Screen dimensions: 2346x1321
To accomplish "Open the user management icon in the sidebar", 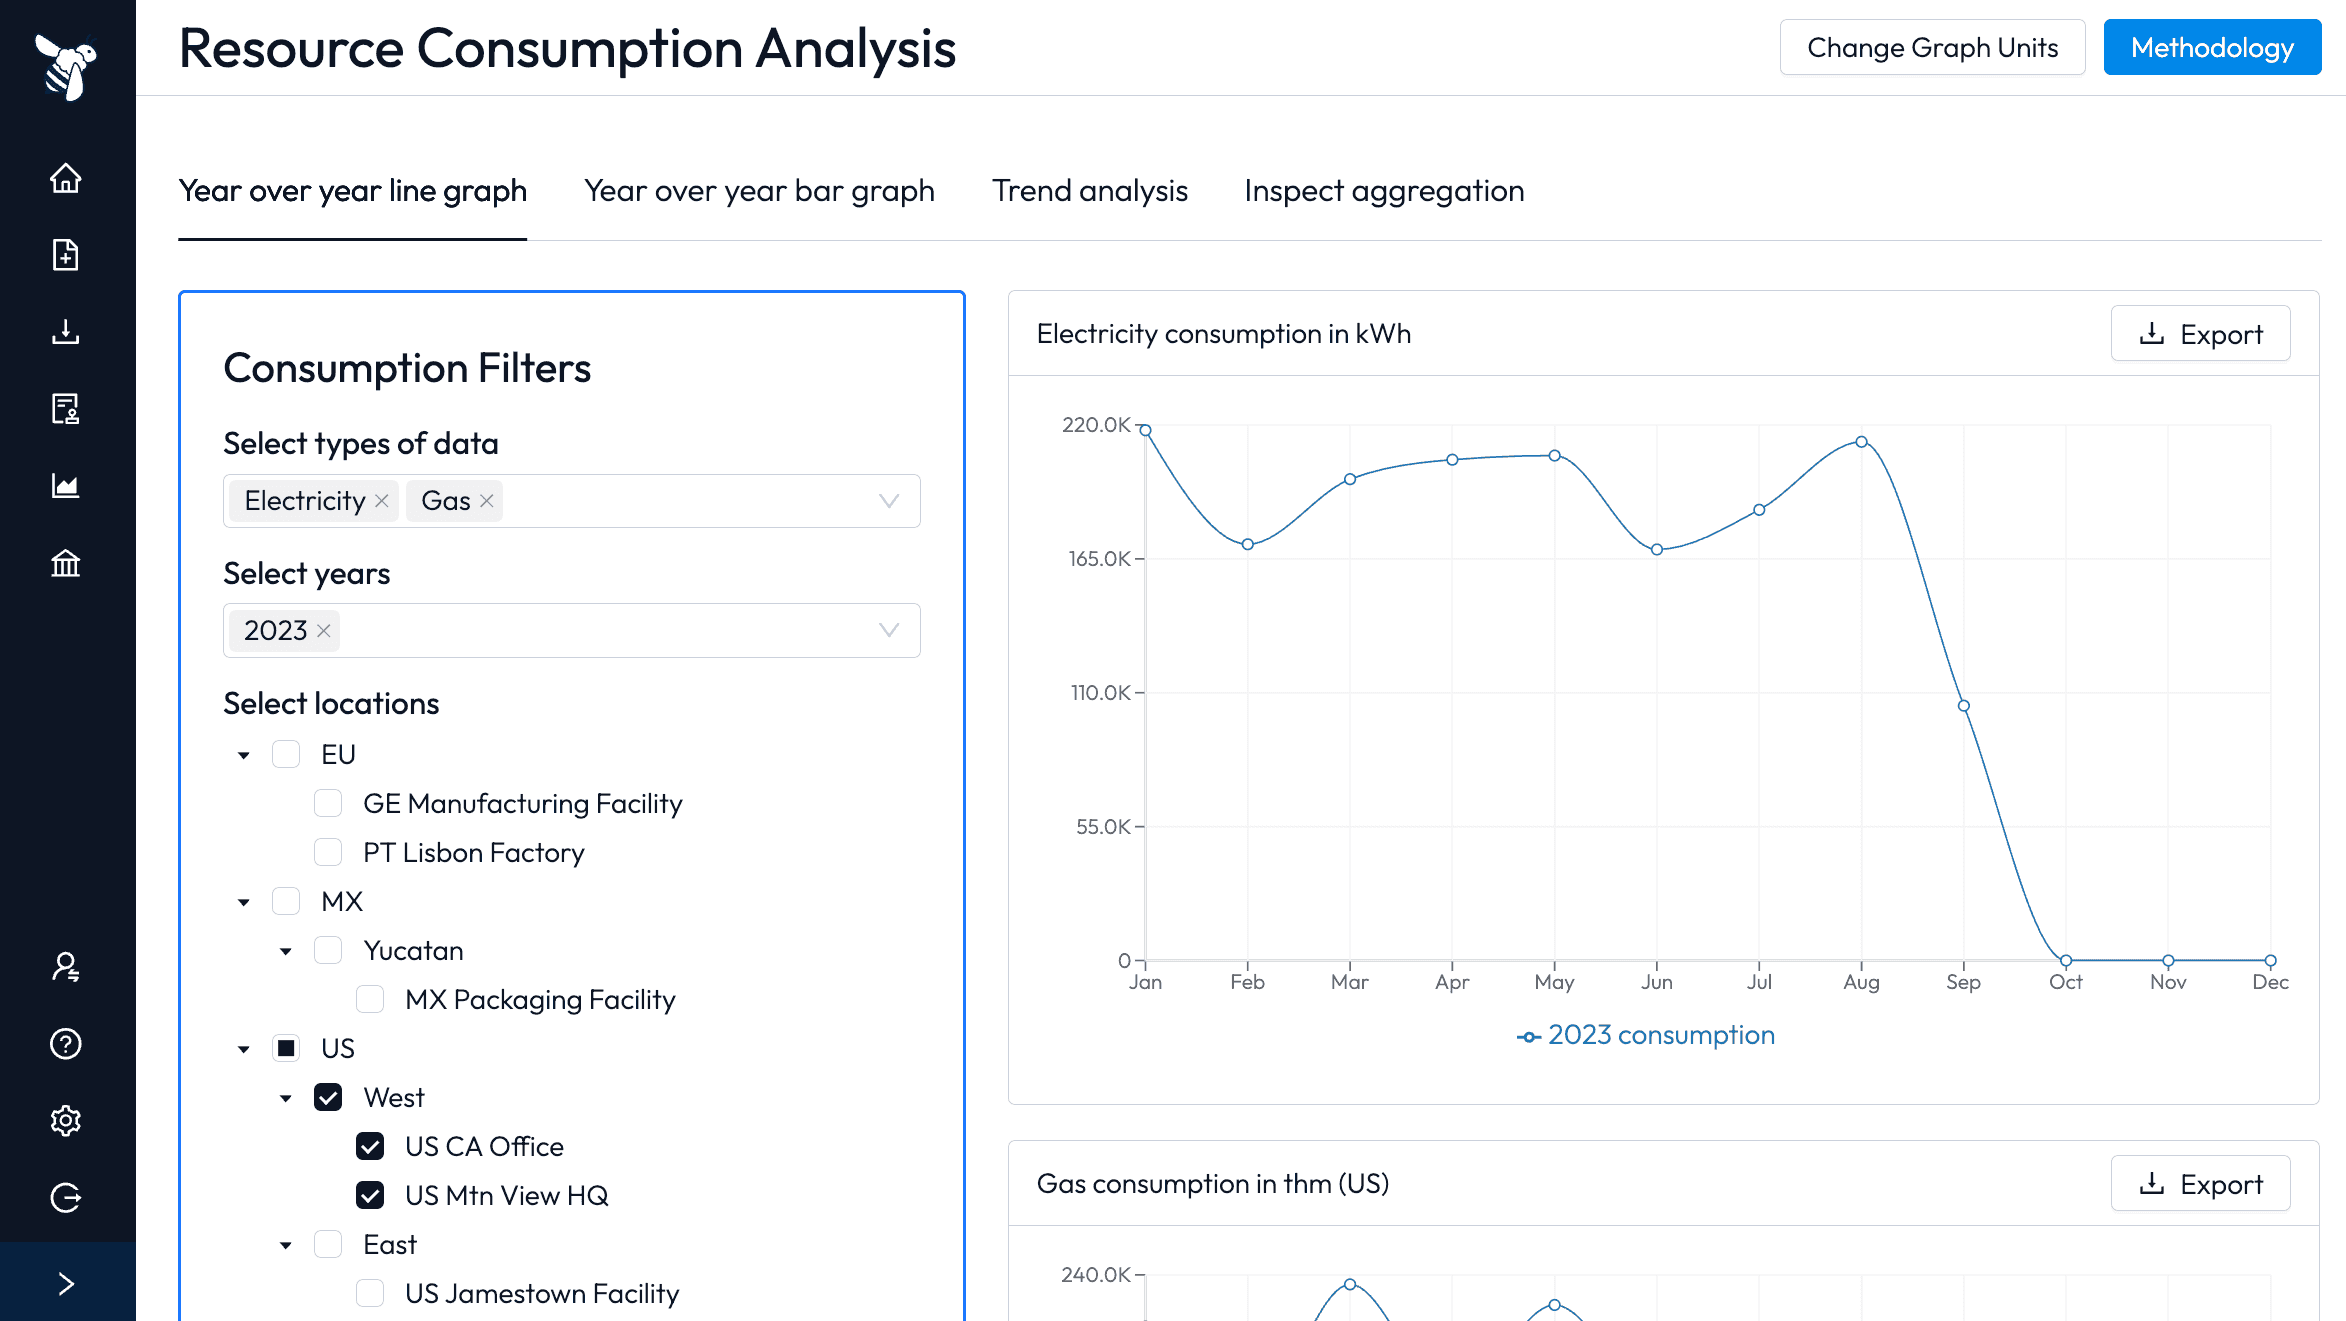I will [66, 967].
